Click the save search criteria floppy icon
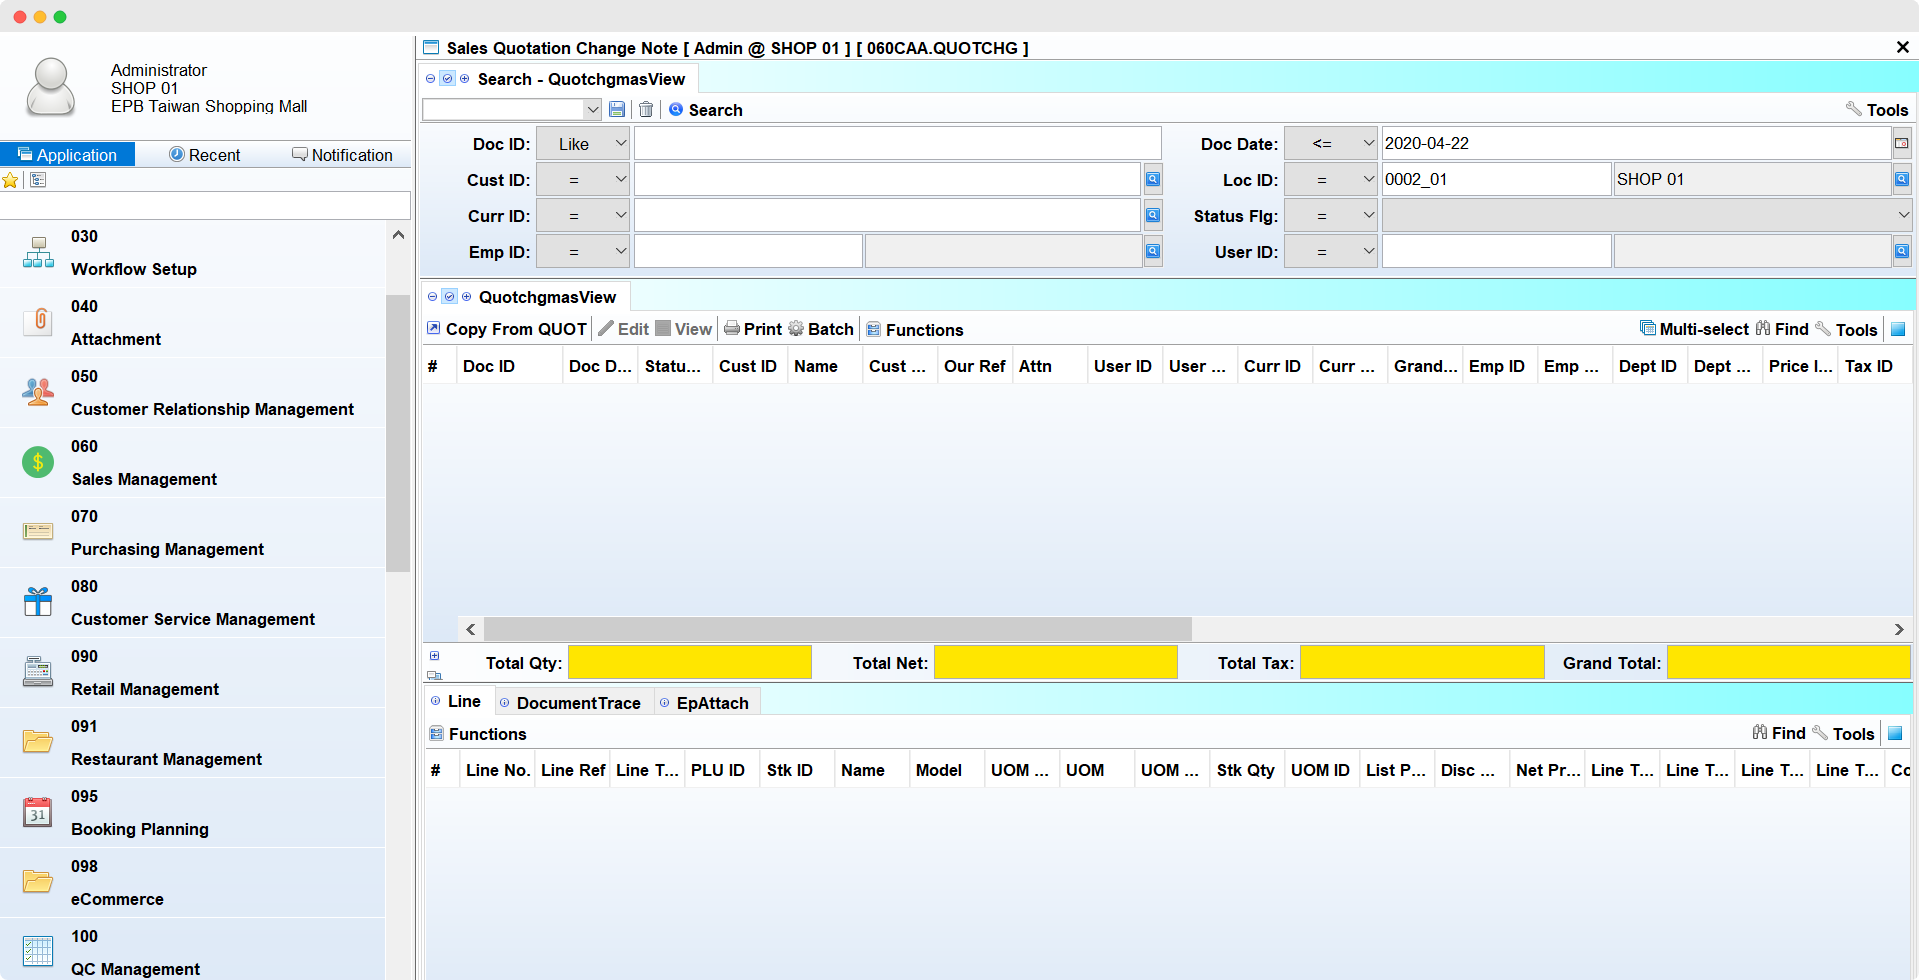 617,110
